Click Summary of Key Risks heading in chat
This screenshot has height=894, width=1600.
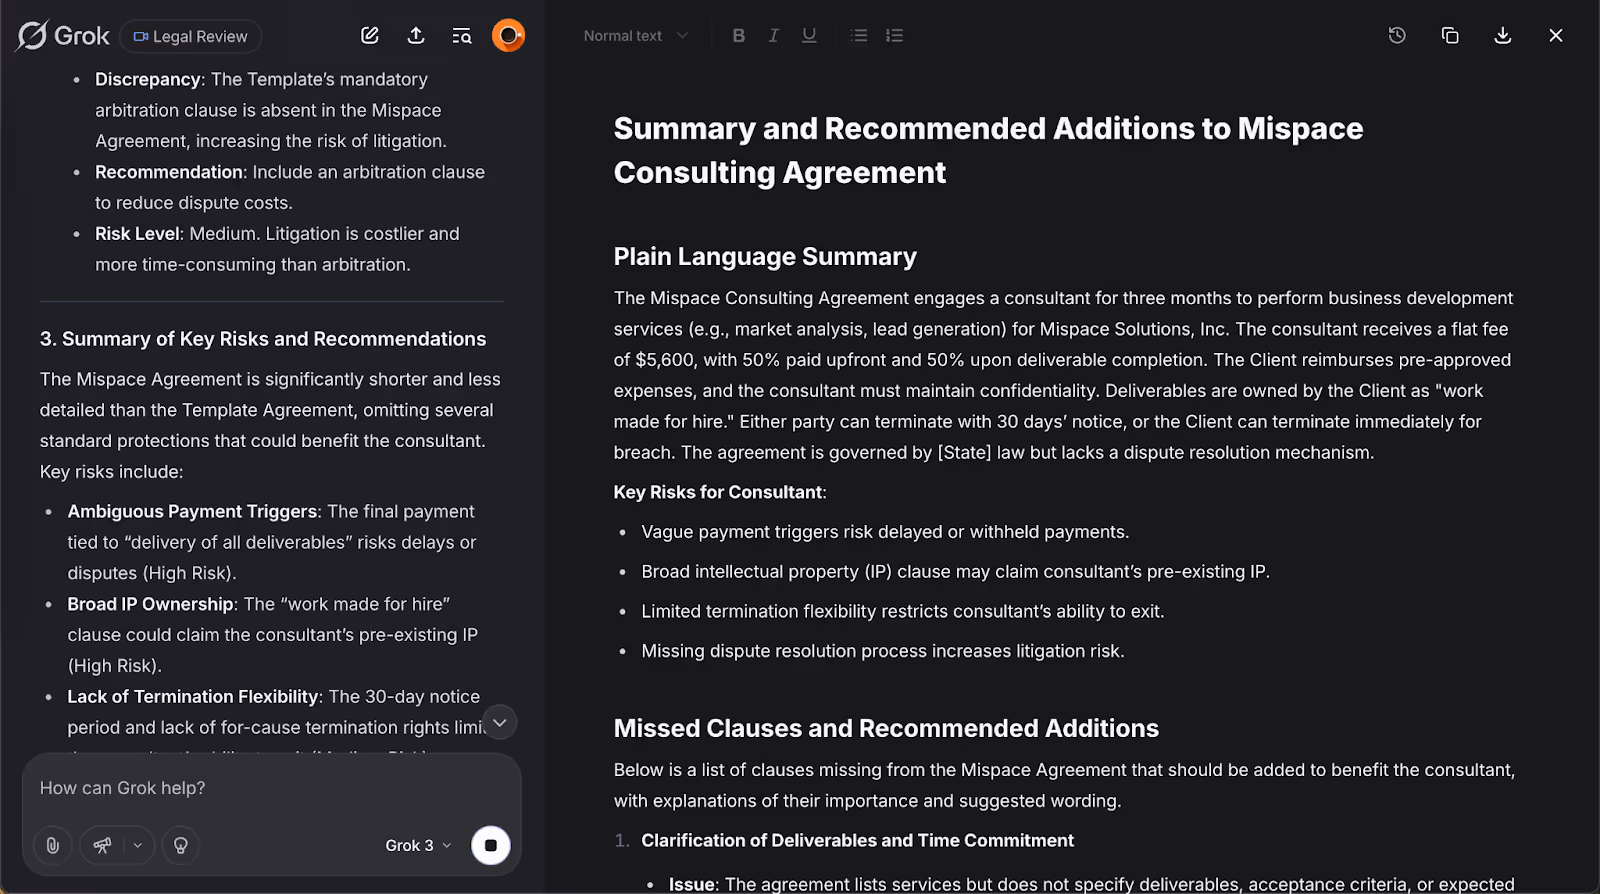click(x=263, y=339)
